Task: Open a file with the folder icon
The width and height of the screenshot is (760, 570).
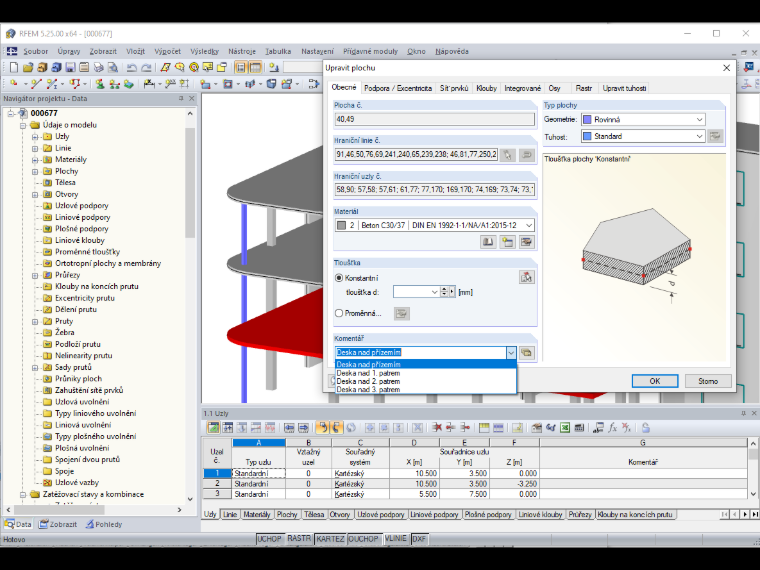Action: (28, 67)
